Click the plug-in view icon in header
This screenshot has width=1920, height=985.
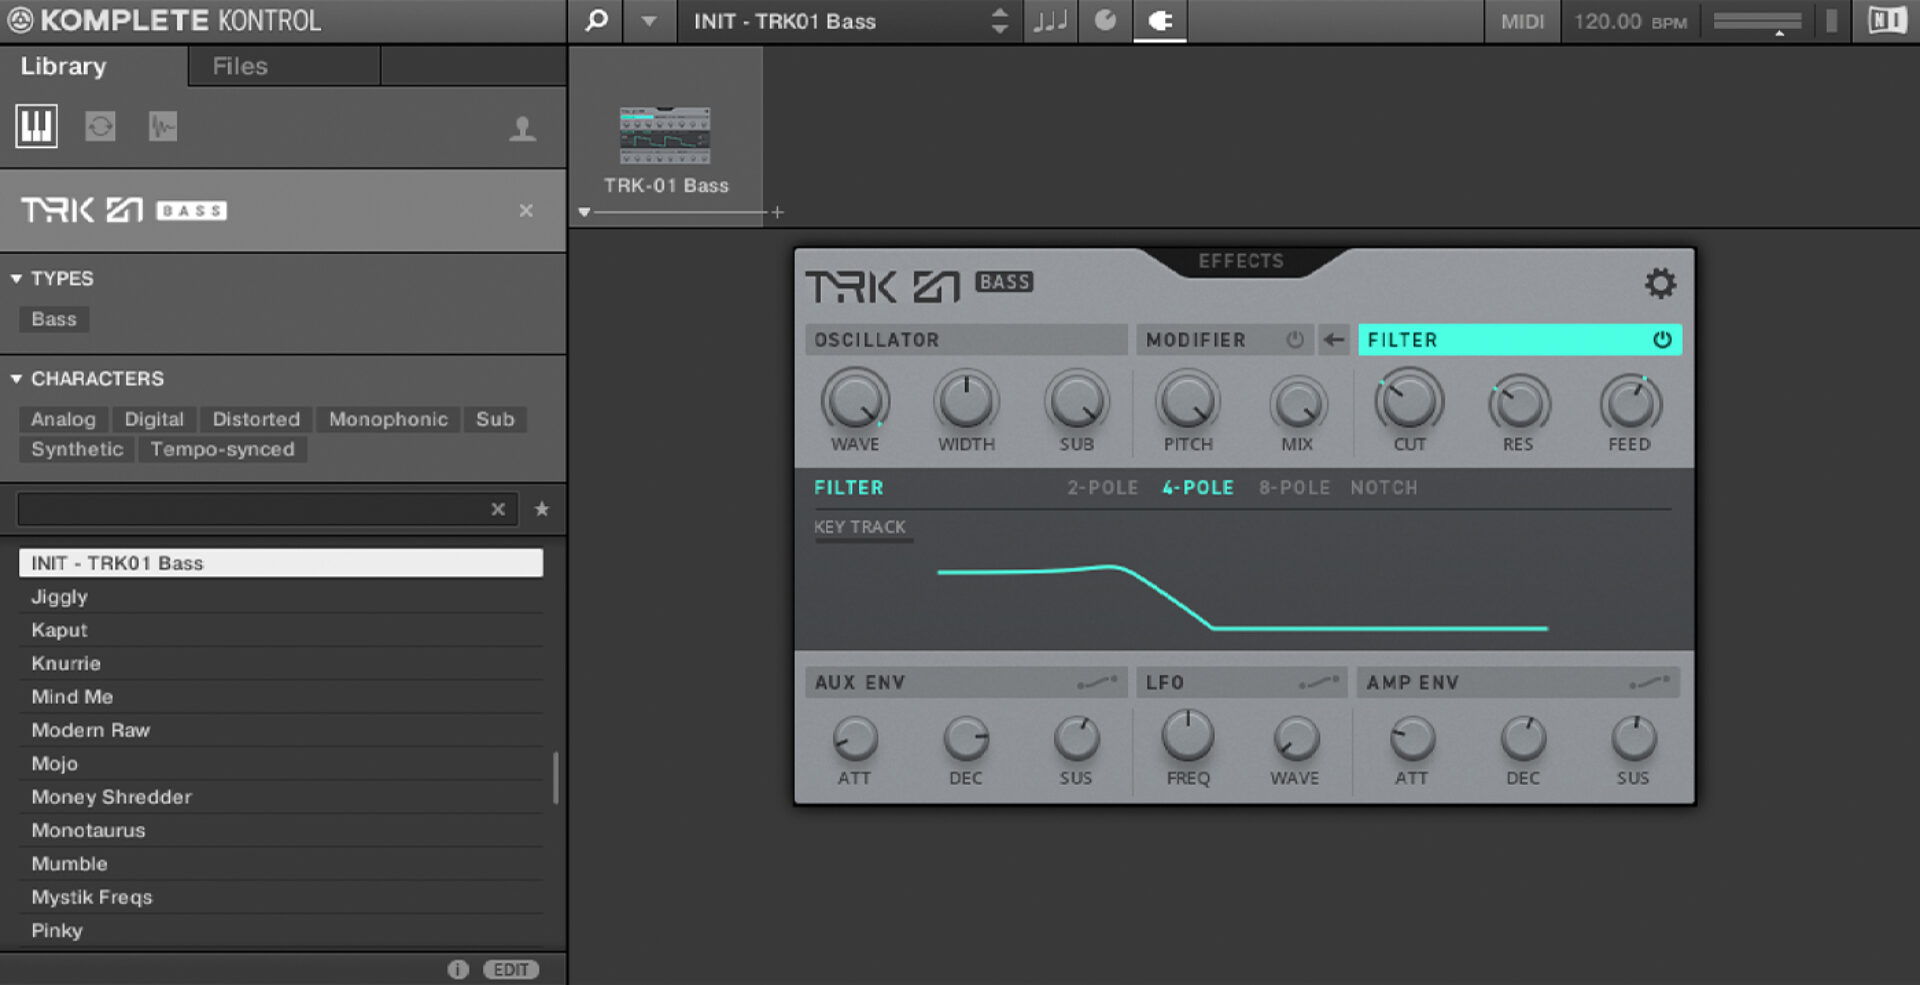[1159, 20]
